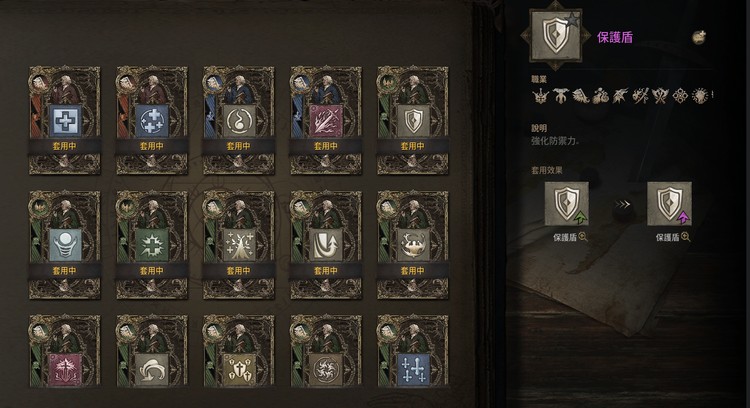The height and width of the screenshot is (408, 750).
Task: Pick the winged emblem skill card
Action: (x=413, y=244)
